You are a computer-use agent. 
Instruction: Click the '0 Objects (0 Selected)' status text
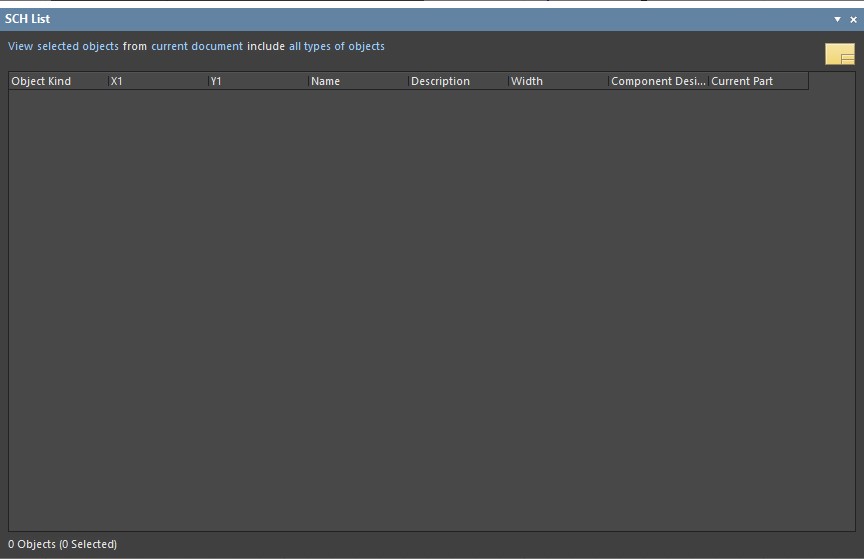tap(62, 544)
